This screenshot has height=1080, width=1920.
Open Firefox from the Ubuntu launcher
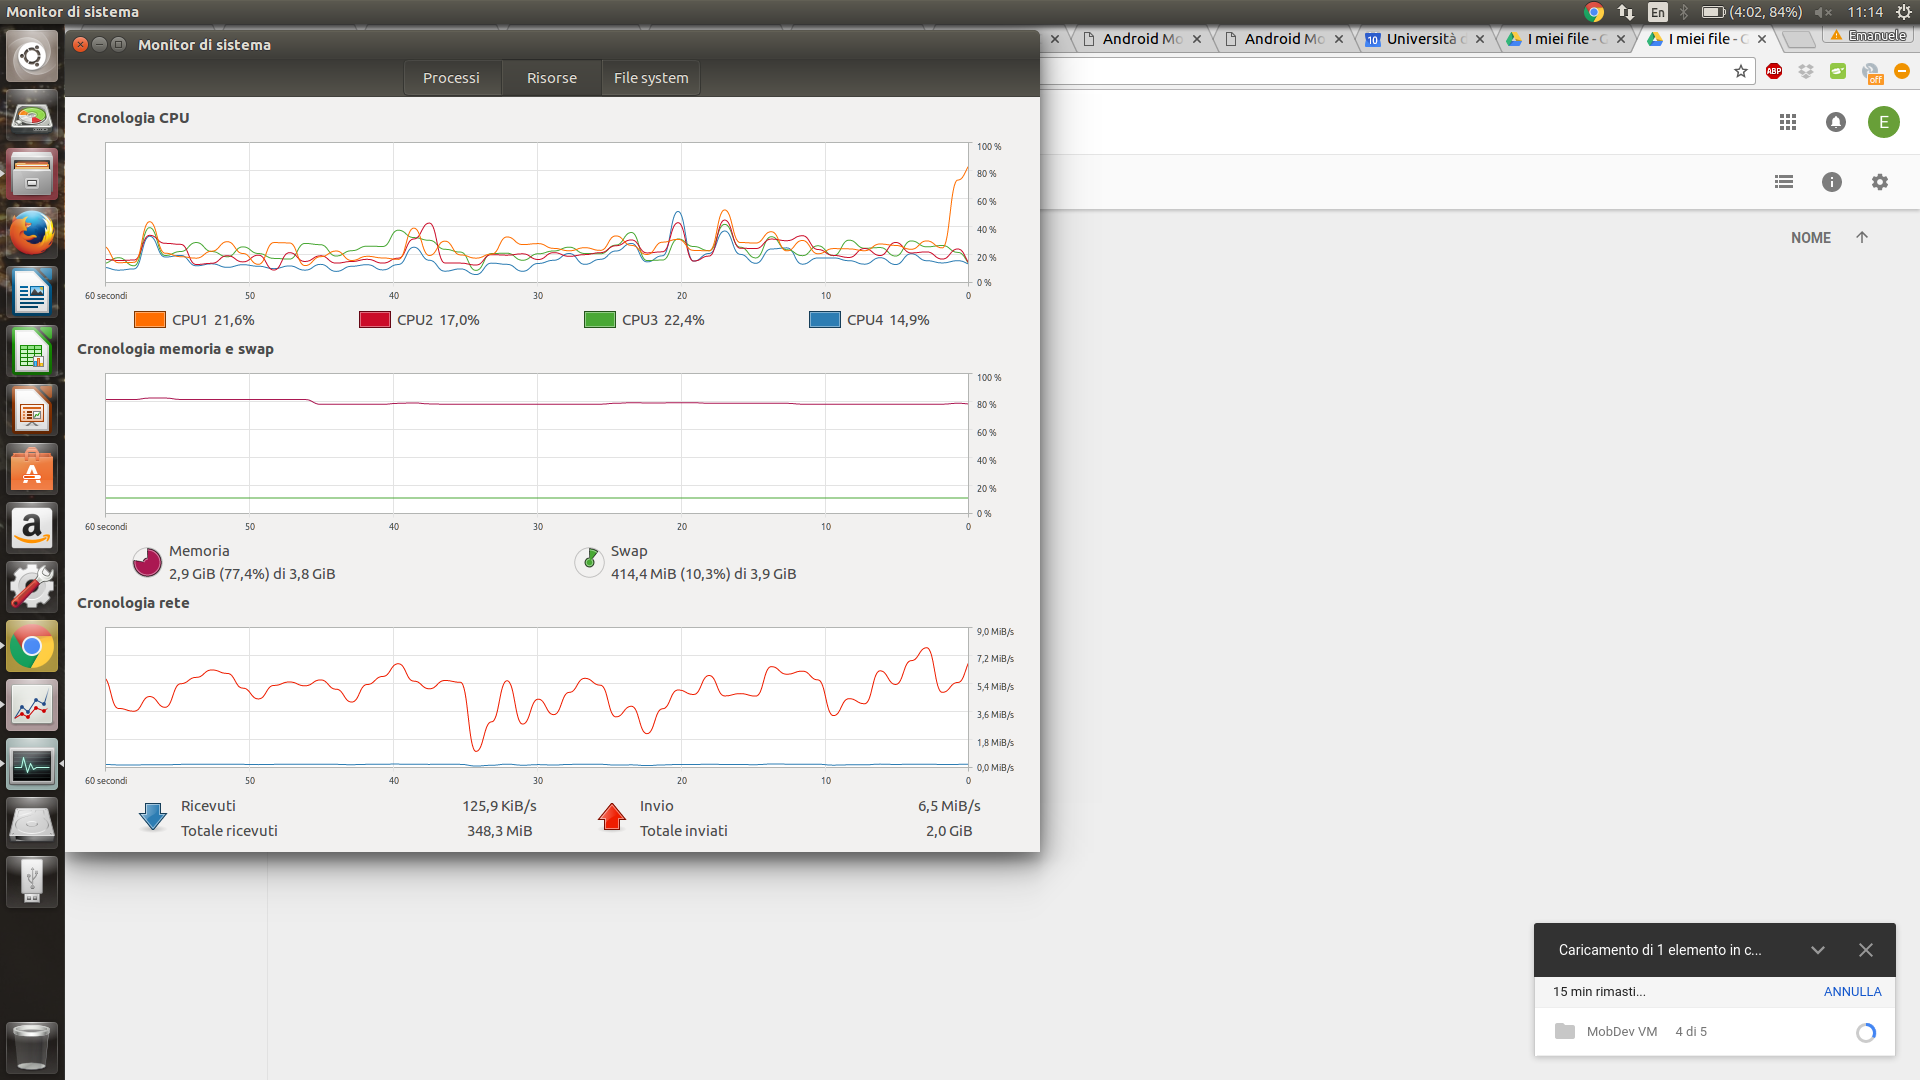click(x=32, y=234)
